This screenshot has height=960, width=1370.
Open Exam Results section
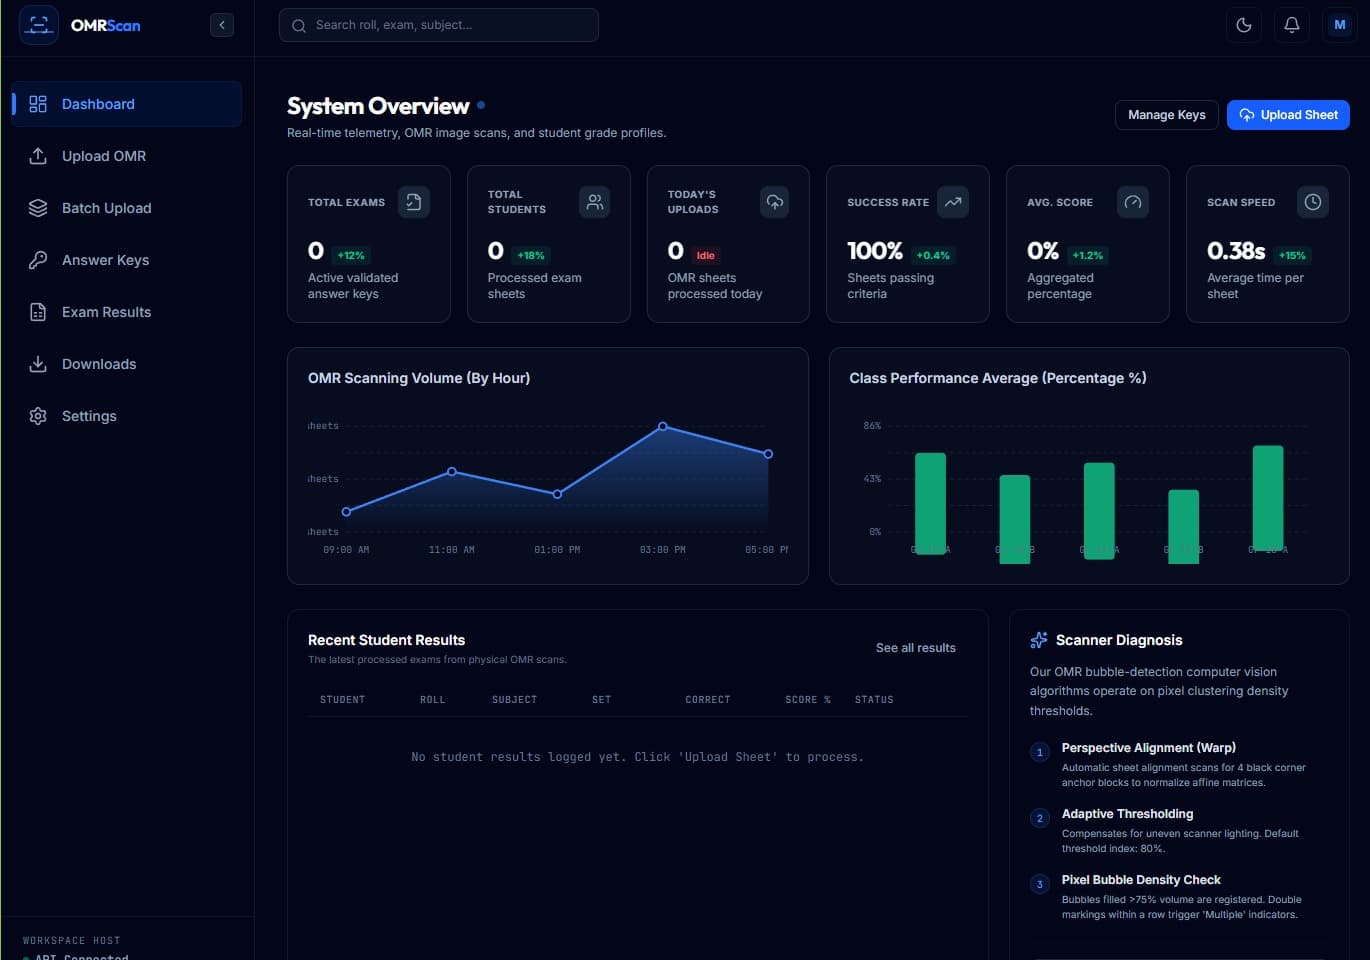click(127, 312)
